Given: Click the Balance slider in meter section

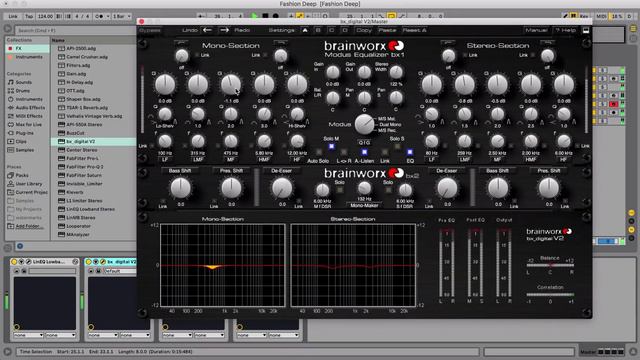Looking at the screenshot, I should 550,265.
